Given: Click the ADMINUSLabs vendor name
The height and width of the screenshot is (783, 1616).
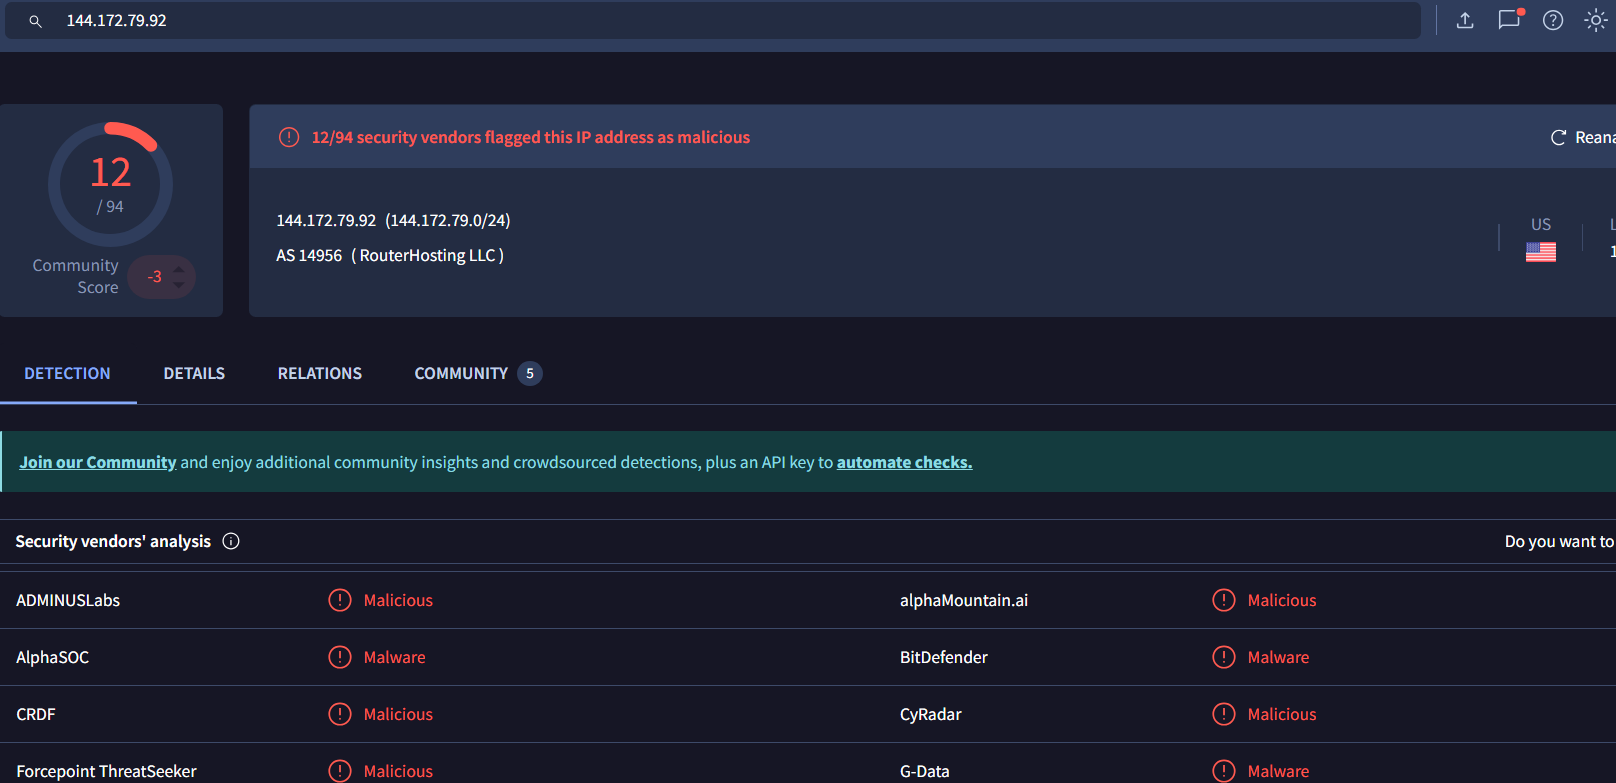Looking at the screenshot, I should point(68,600).
